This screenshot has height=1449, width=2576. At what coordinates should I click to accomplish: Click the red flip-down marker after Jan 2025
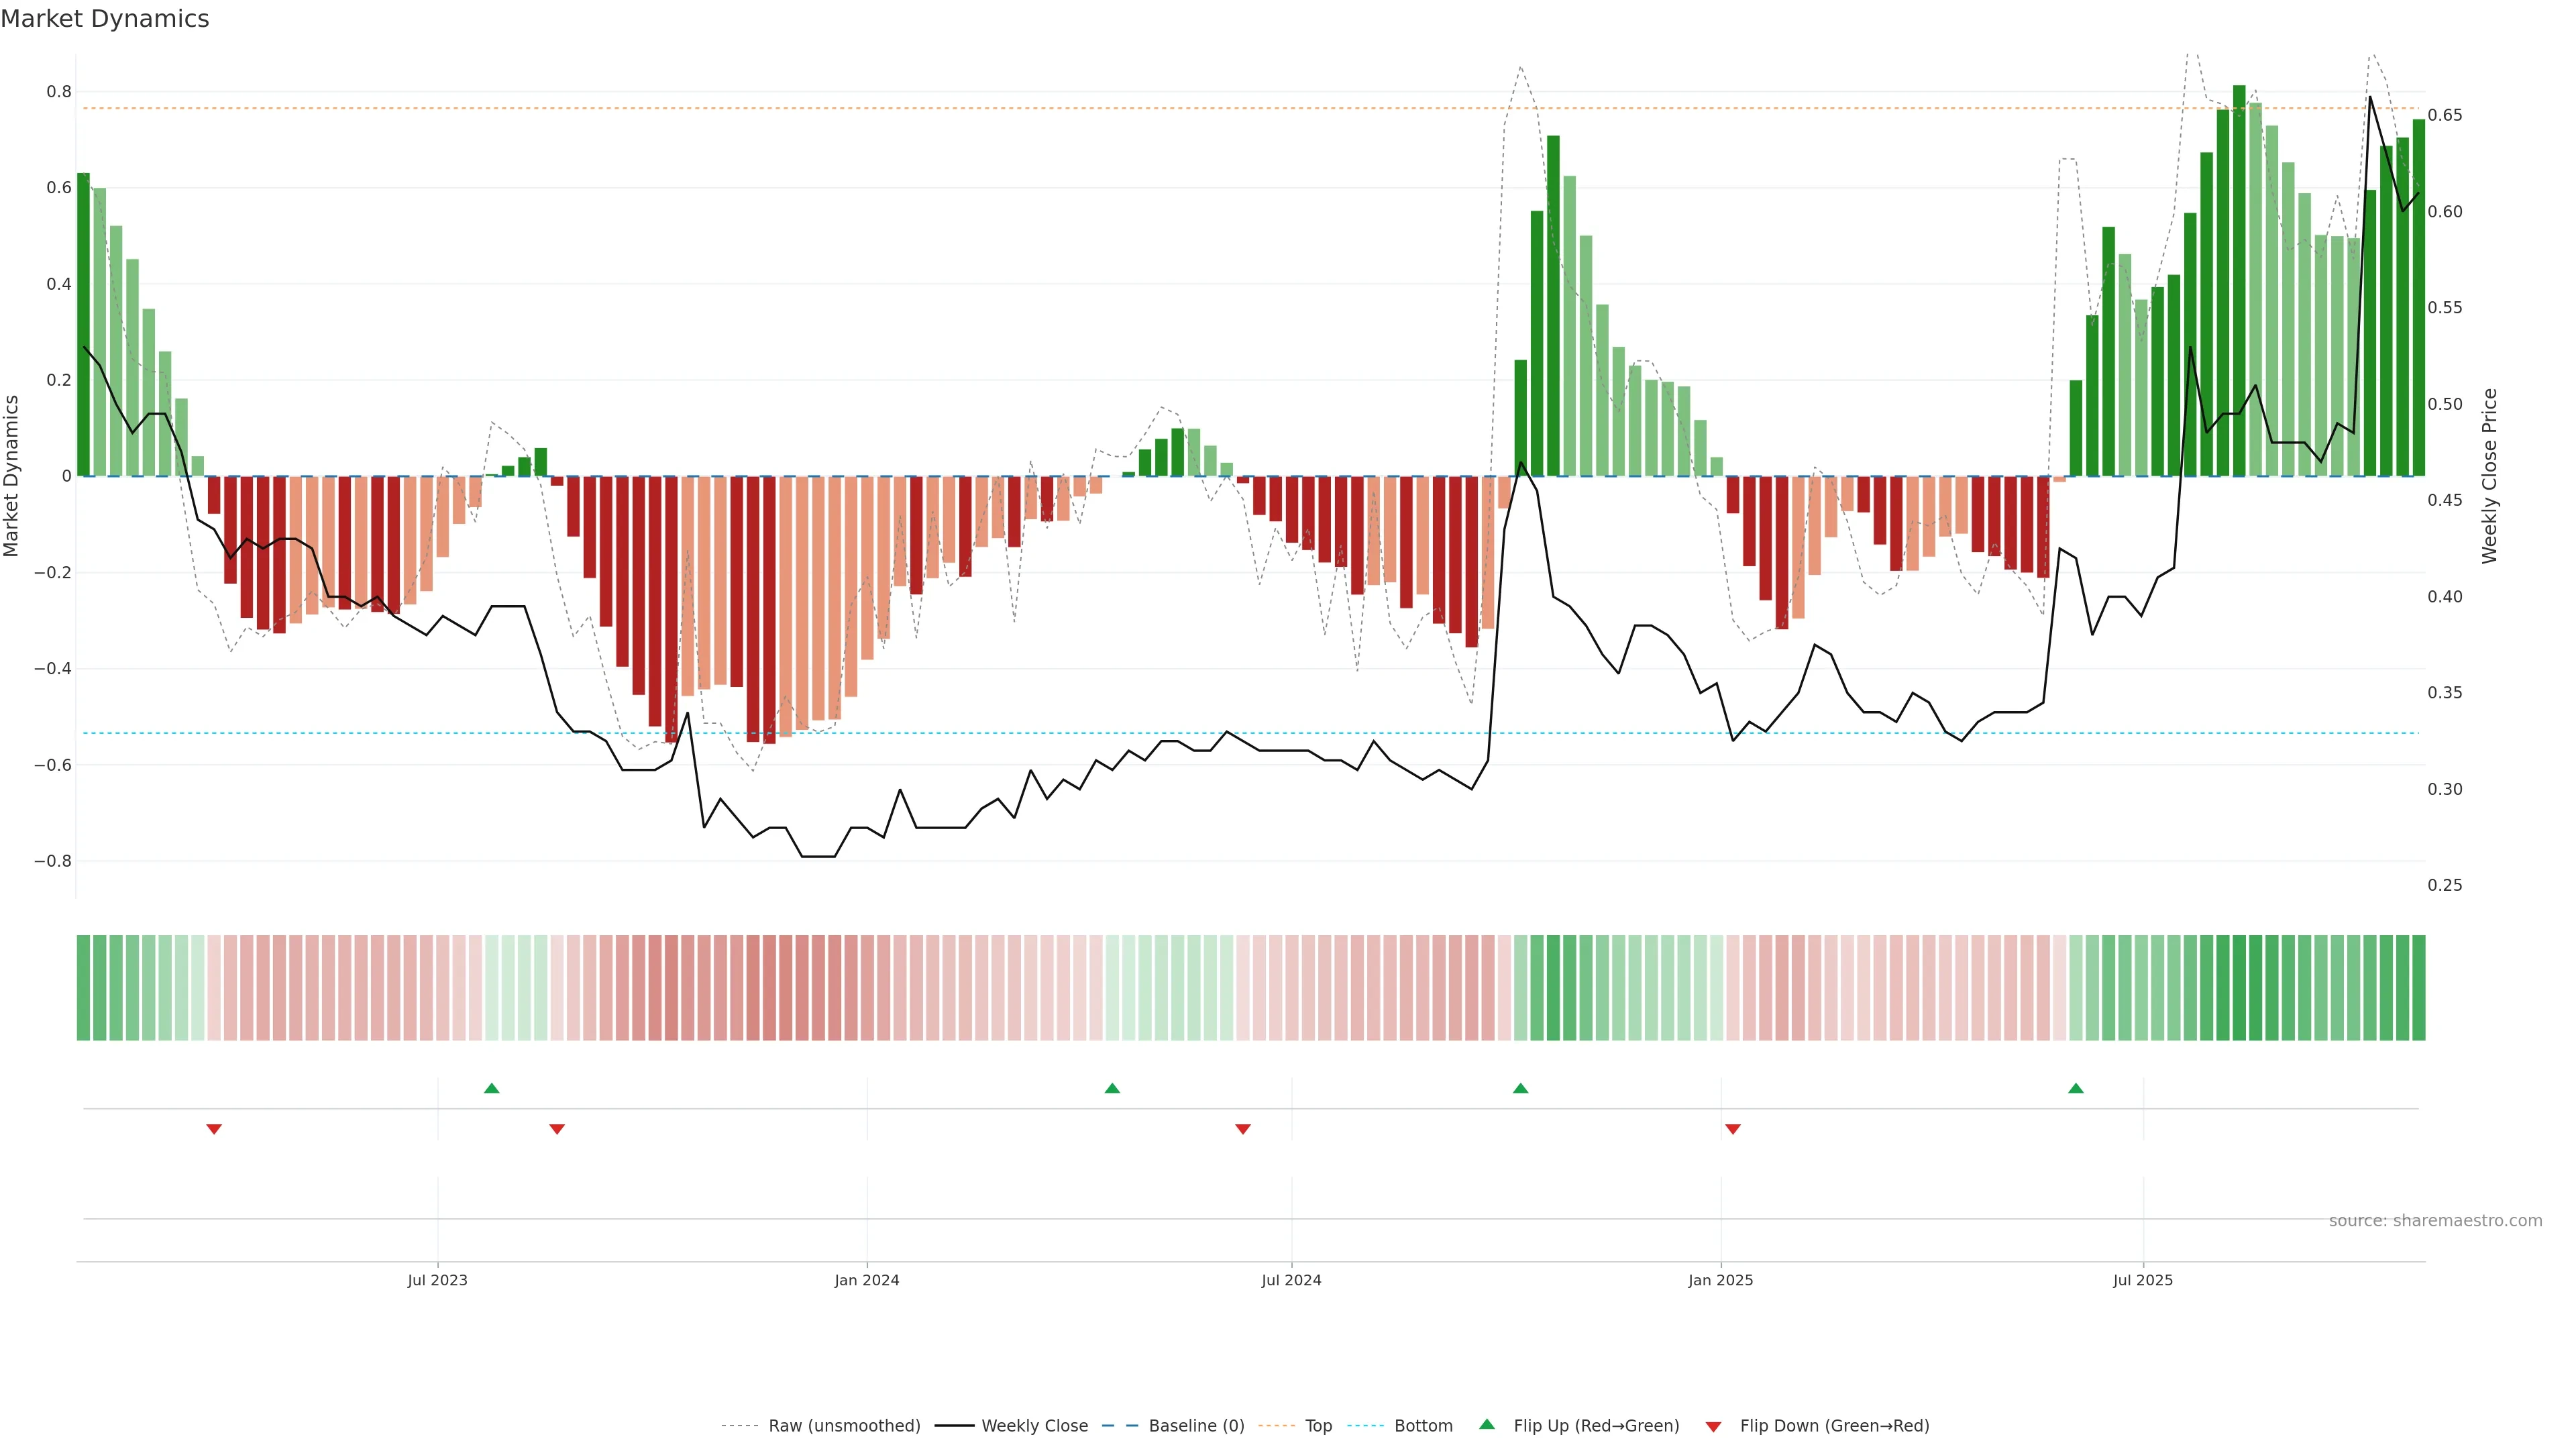point(1733,1129)
